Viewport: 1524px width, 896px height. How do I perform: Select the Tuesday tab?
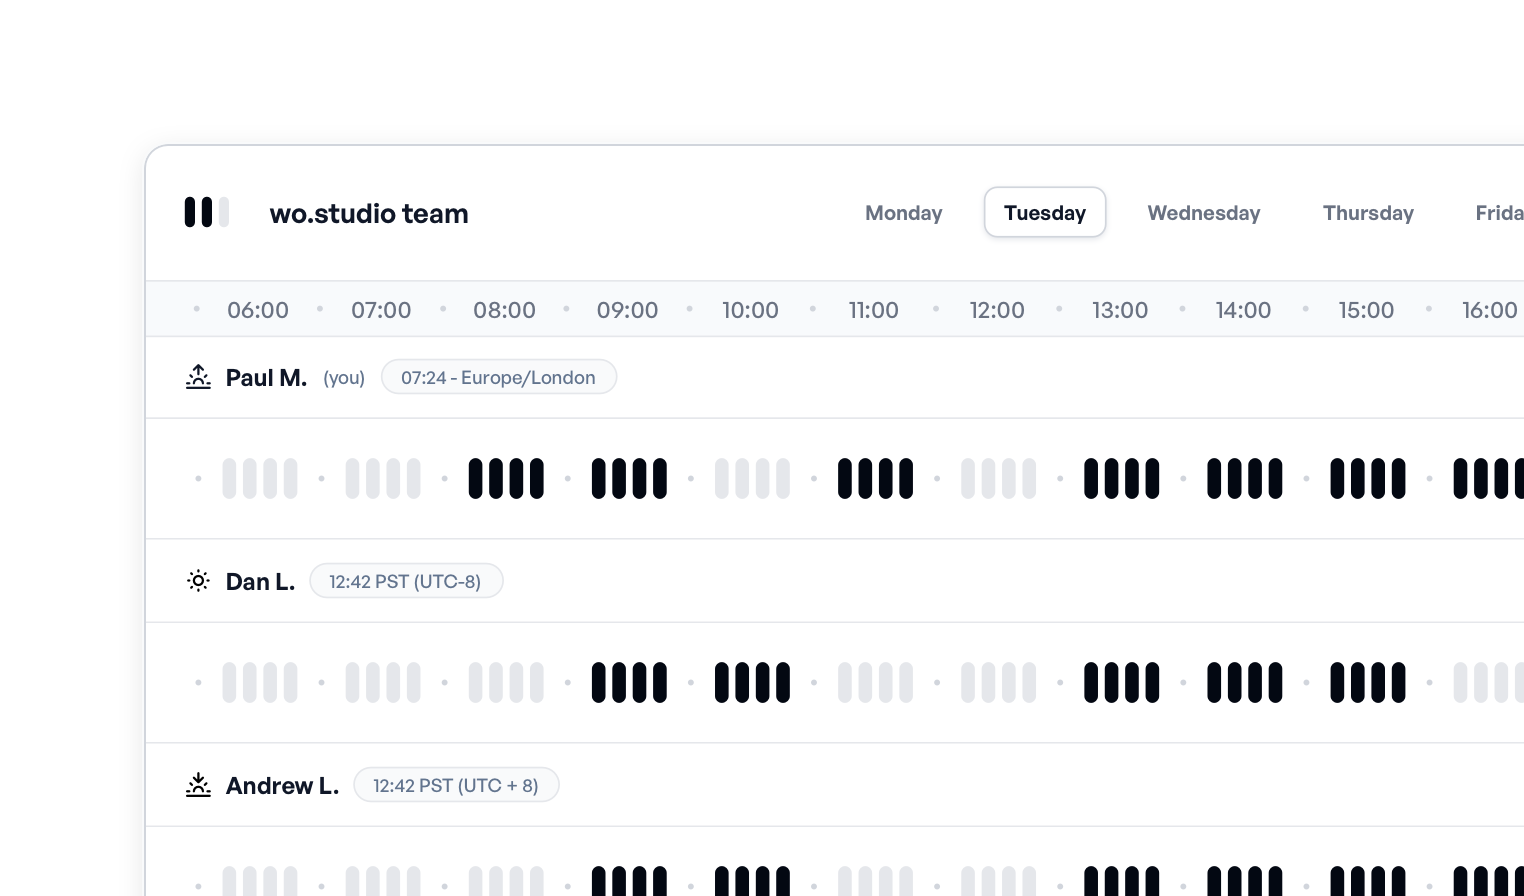[x=1044, y=213]
